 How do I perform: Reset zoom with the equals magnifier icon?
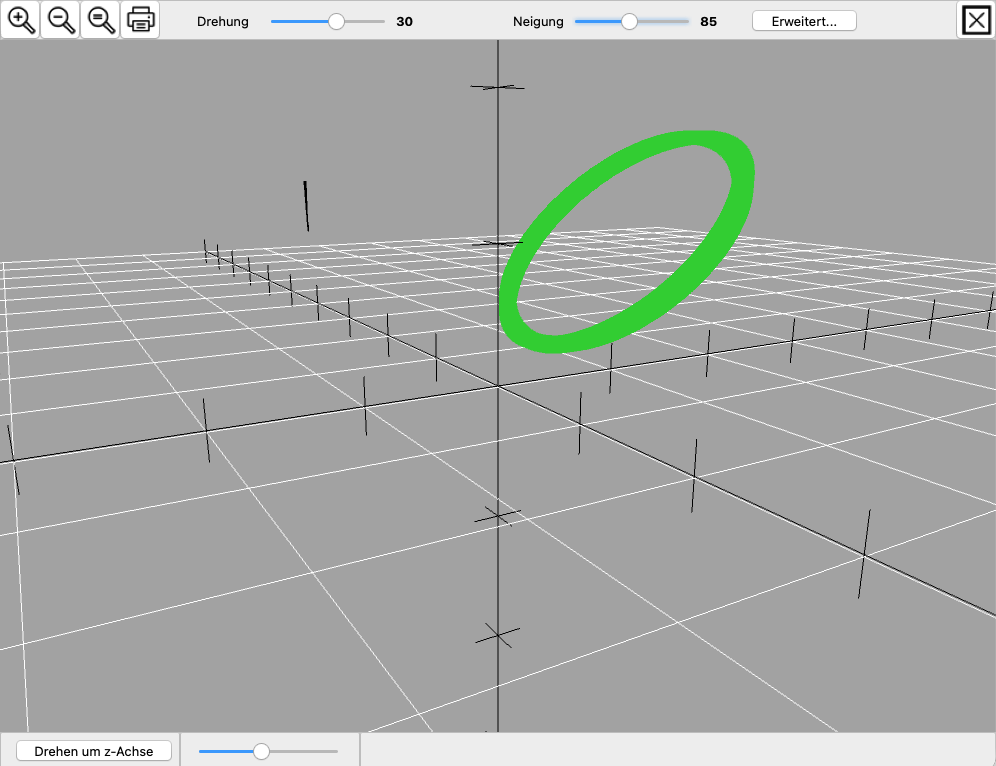100,19
